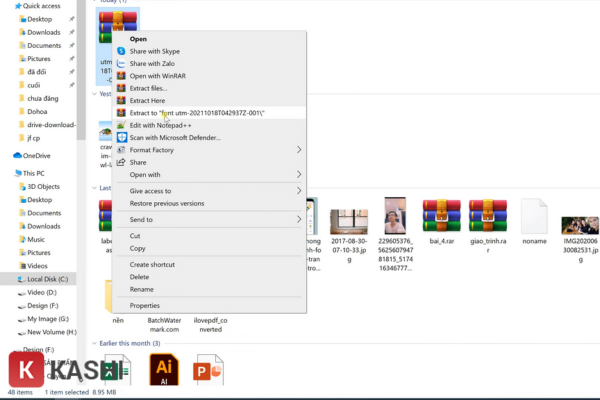
Task: Choose Edit with Notepad++
Action: (x=163, y=125)
